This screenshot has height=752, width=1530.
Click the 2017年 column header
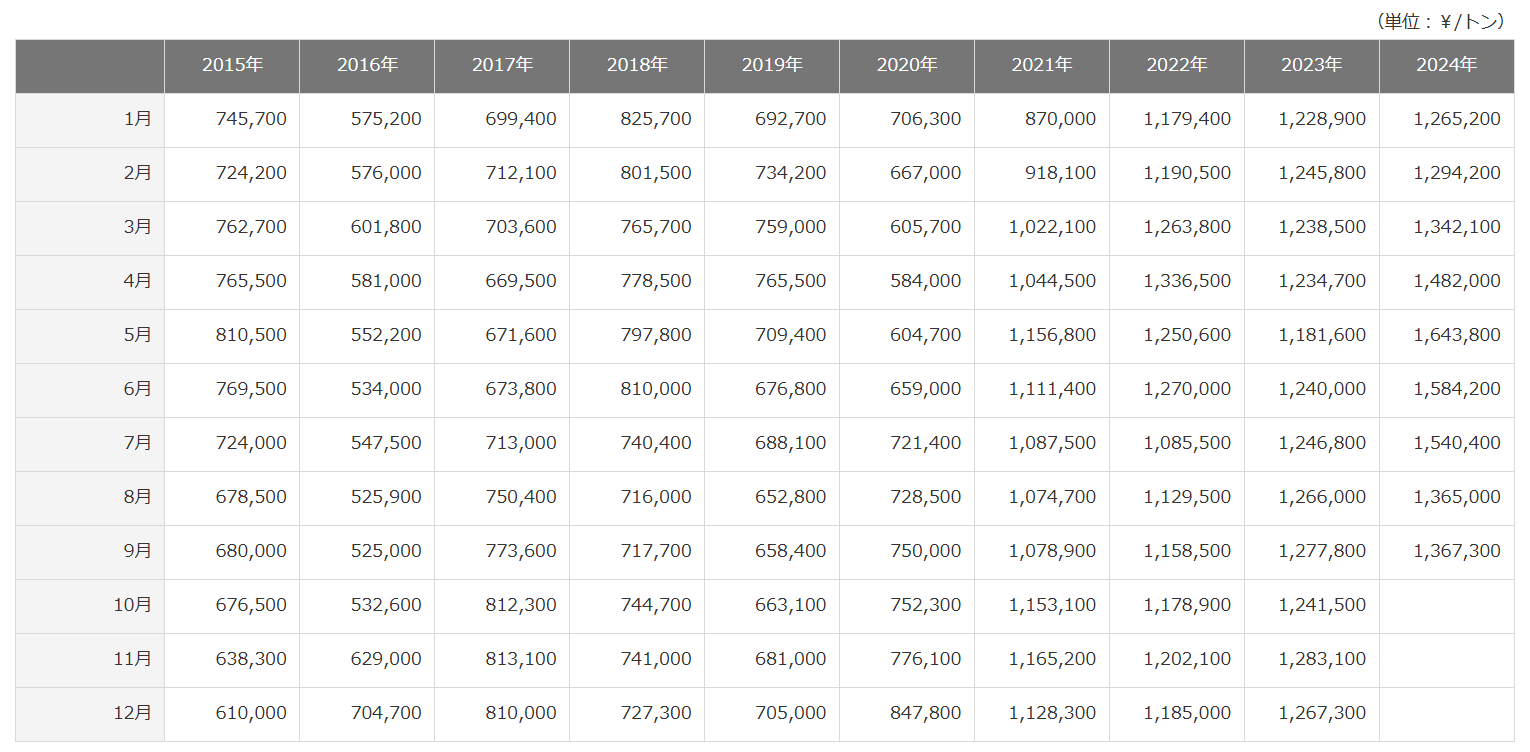pos(502,66)
